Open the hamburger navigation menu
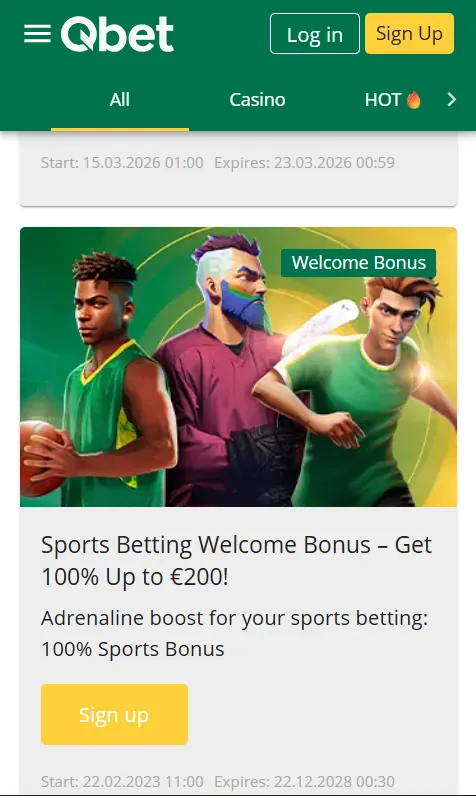476x796 pixels. click(x=37, y=34)
